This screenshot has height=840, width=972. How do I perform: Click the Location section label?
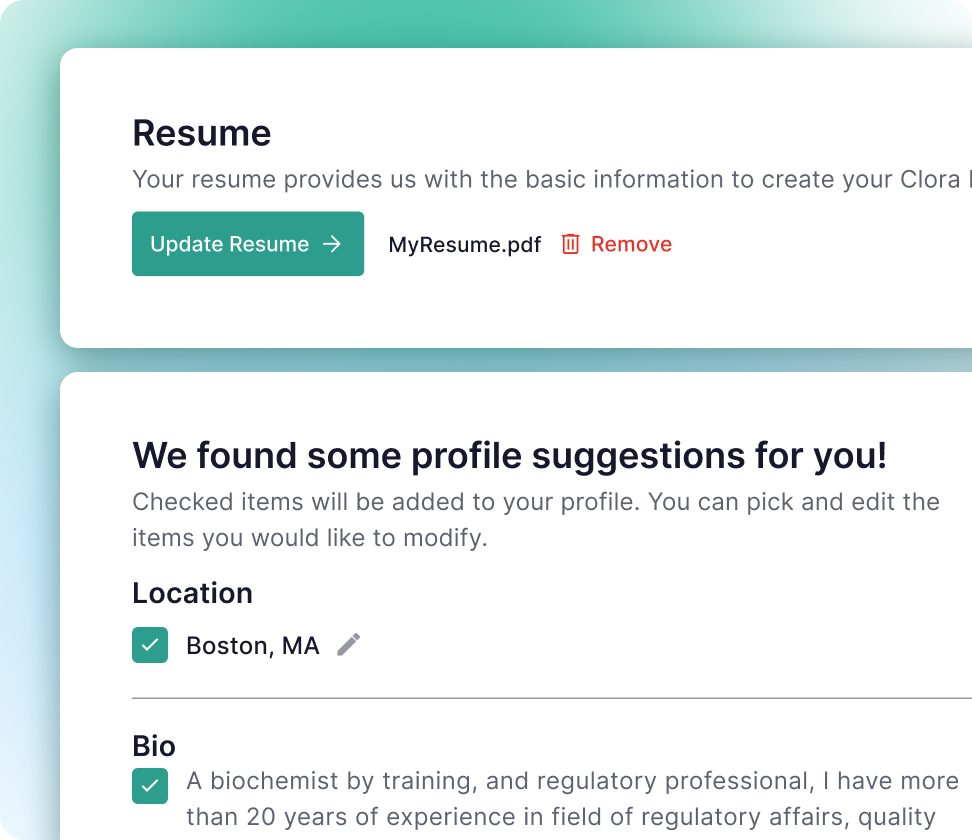pyautogui.click(x=192, y=593)
